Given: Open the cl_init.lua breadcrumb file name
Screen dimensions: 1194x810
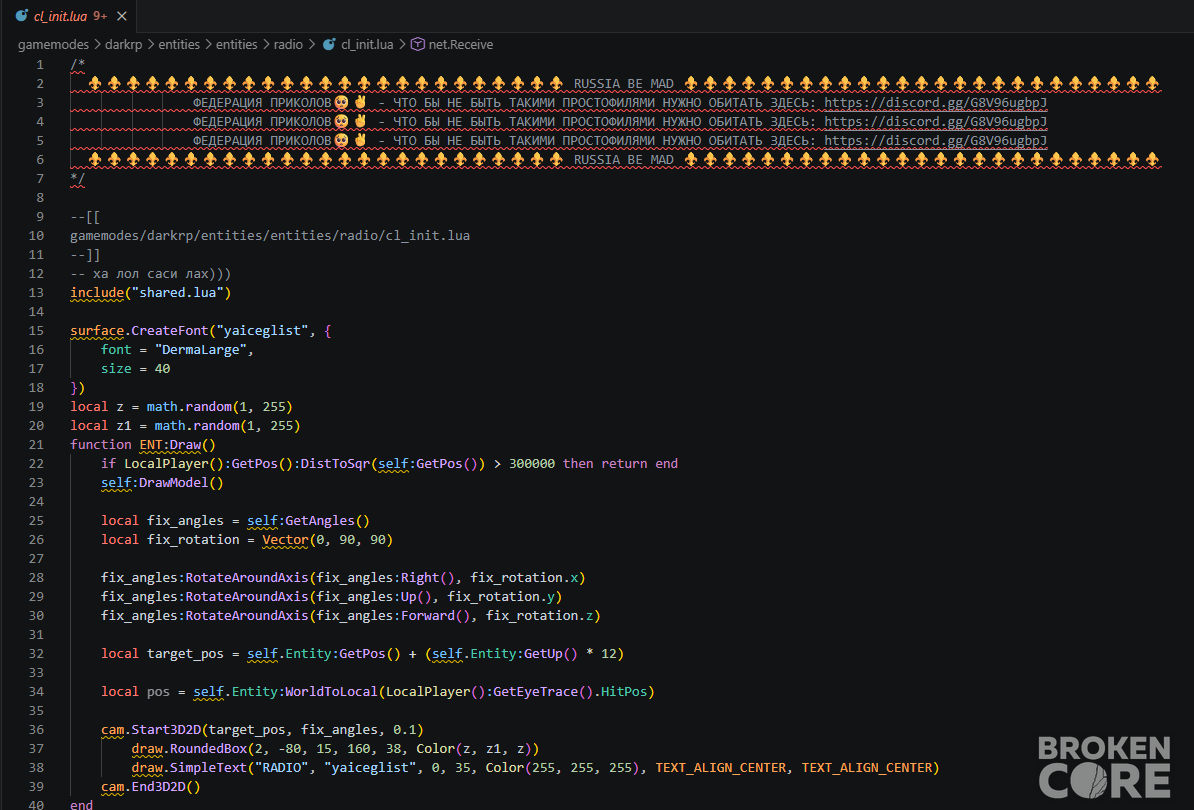Looking at the screenshot, I should 367,44.
